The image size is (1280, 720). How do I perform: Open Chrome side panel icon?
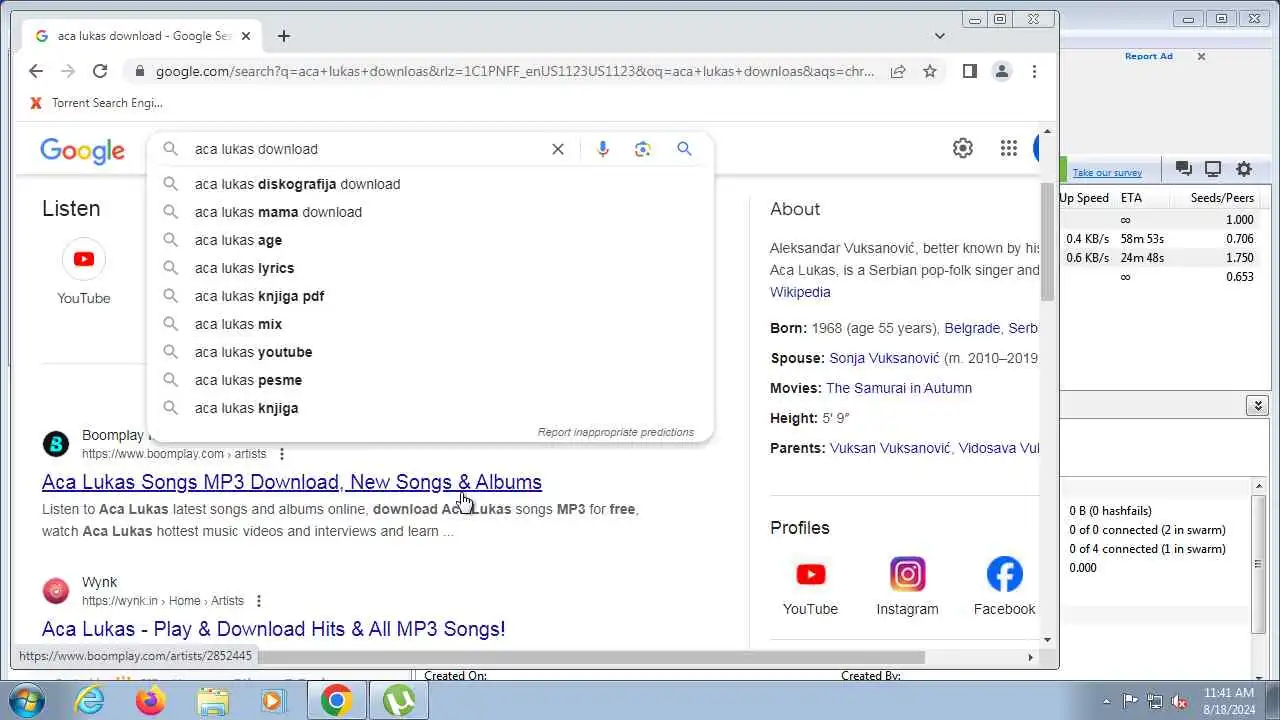point(969,71)
